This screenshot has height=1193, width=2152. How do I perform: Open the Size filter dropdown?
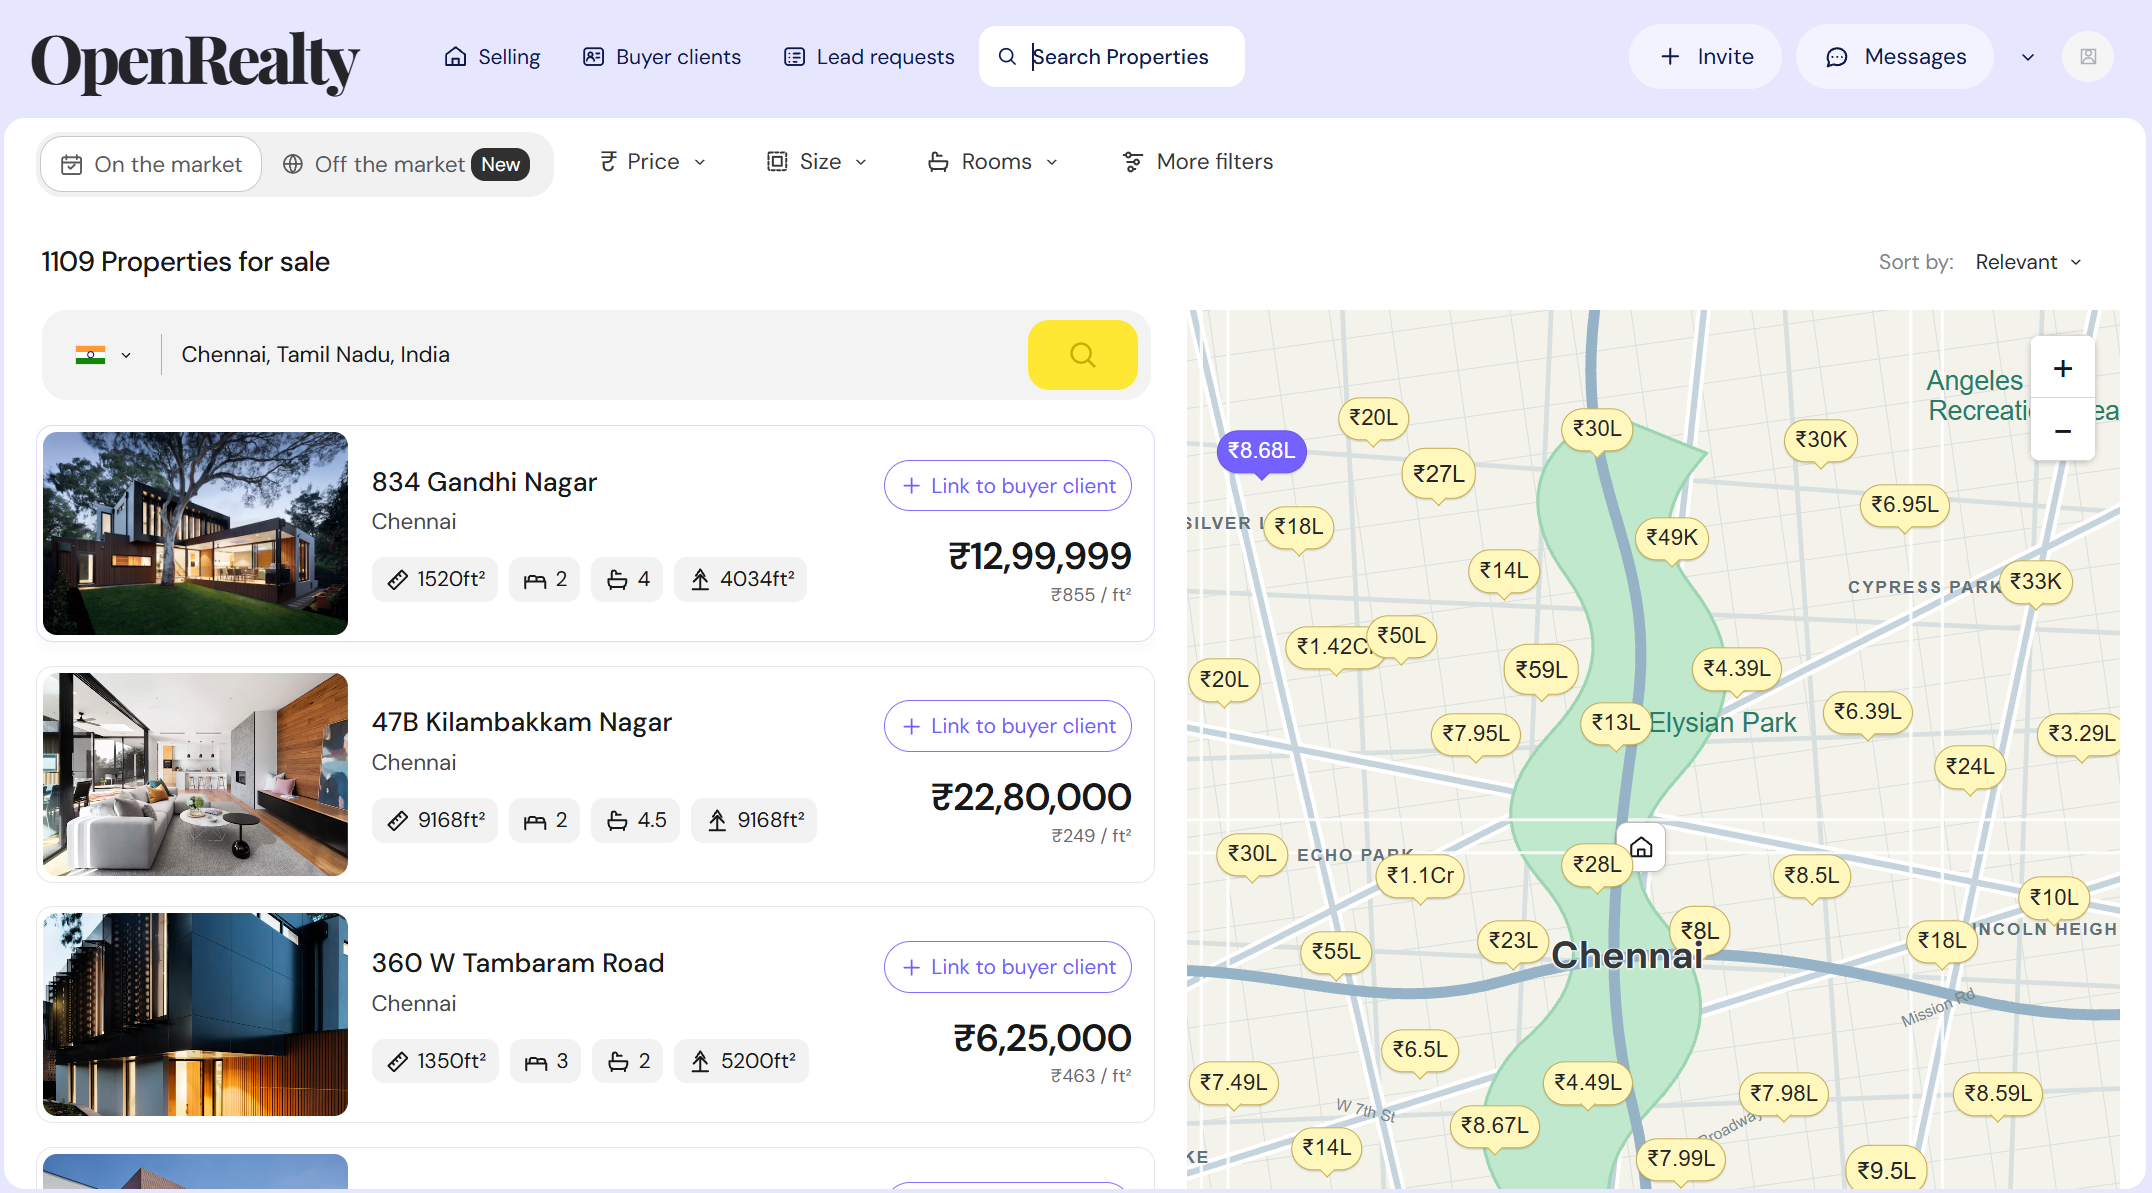point(816,162)
